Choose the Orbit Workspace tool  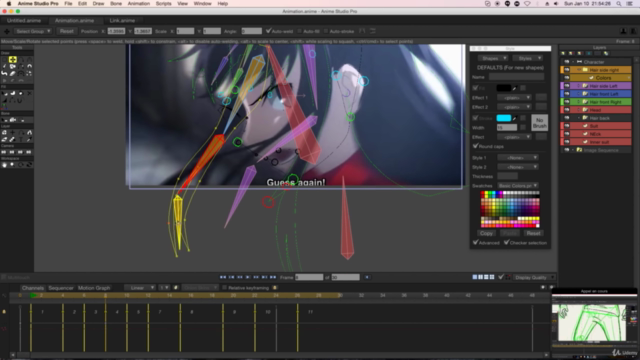[x=29, y=164]
